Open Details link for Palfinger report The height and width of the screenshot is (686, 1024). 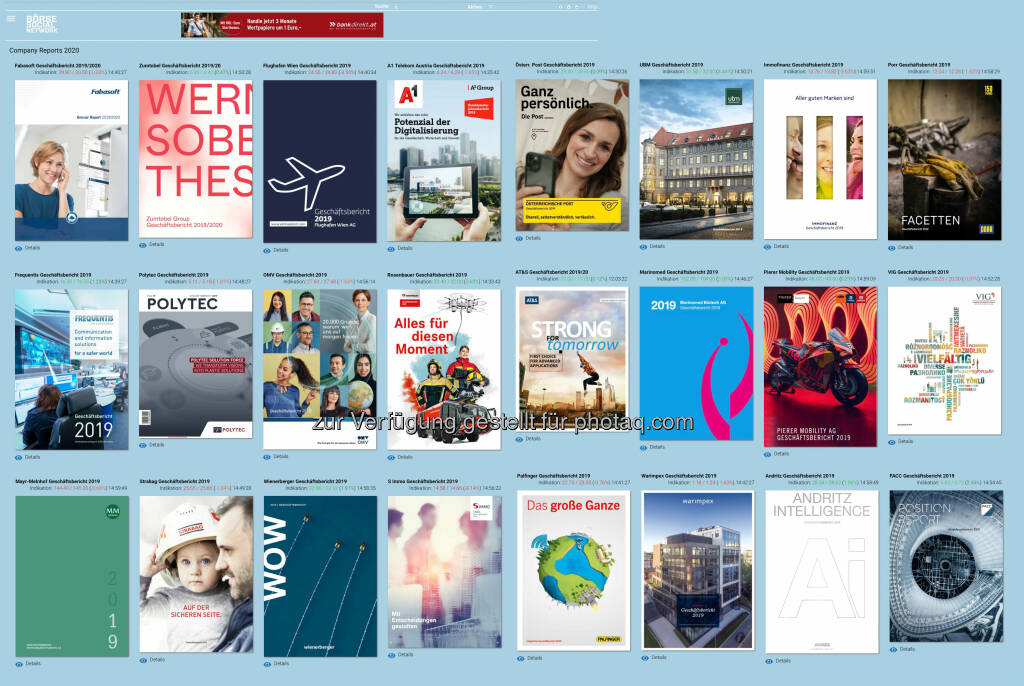535,658
